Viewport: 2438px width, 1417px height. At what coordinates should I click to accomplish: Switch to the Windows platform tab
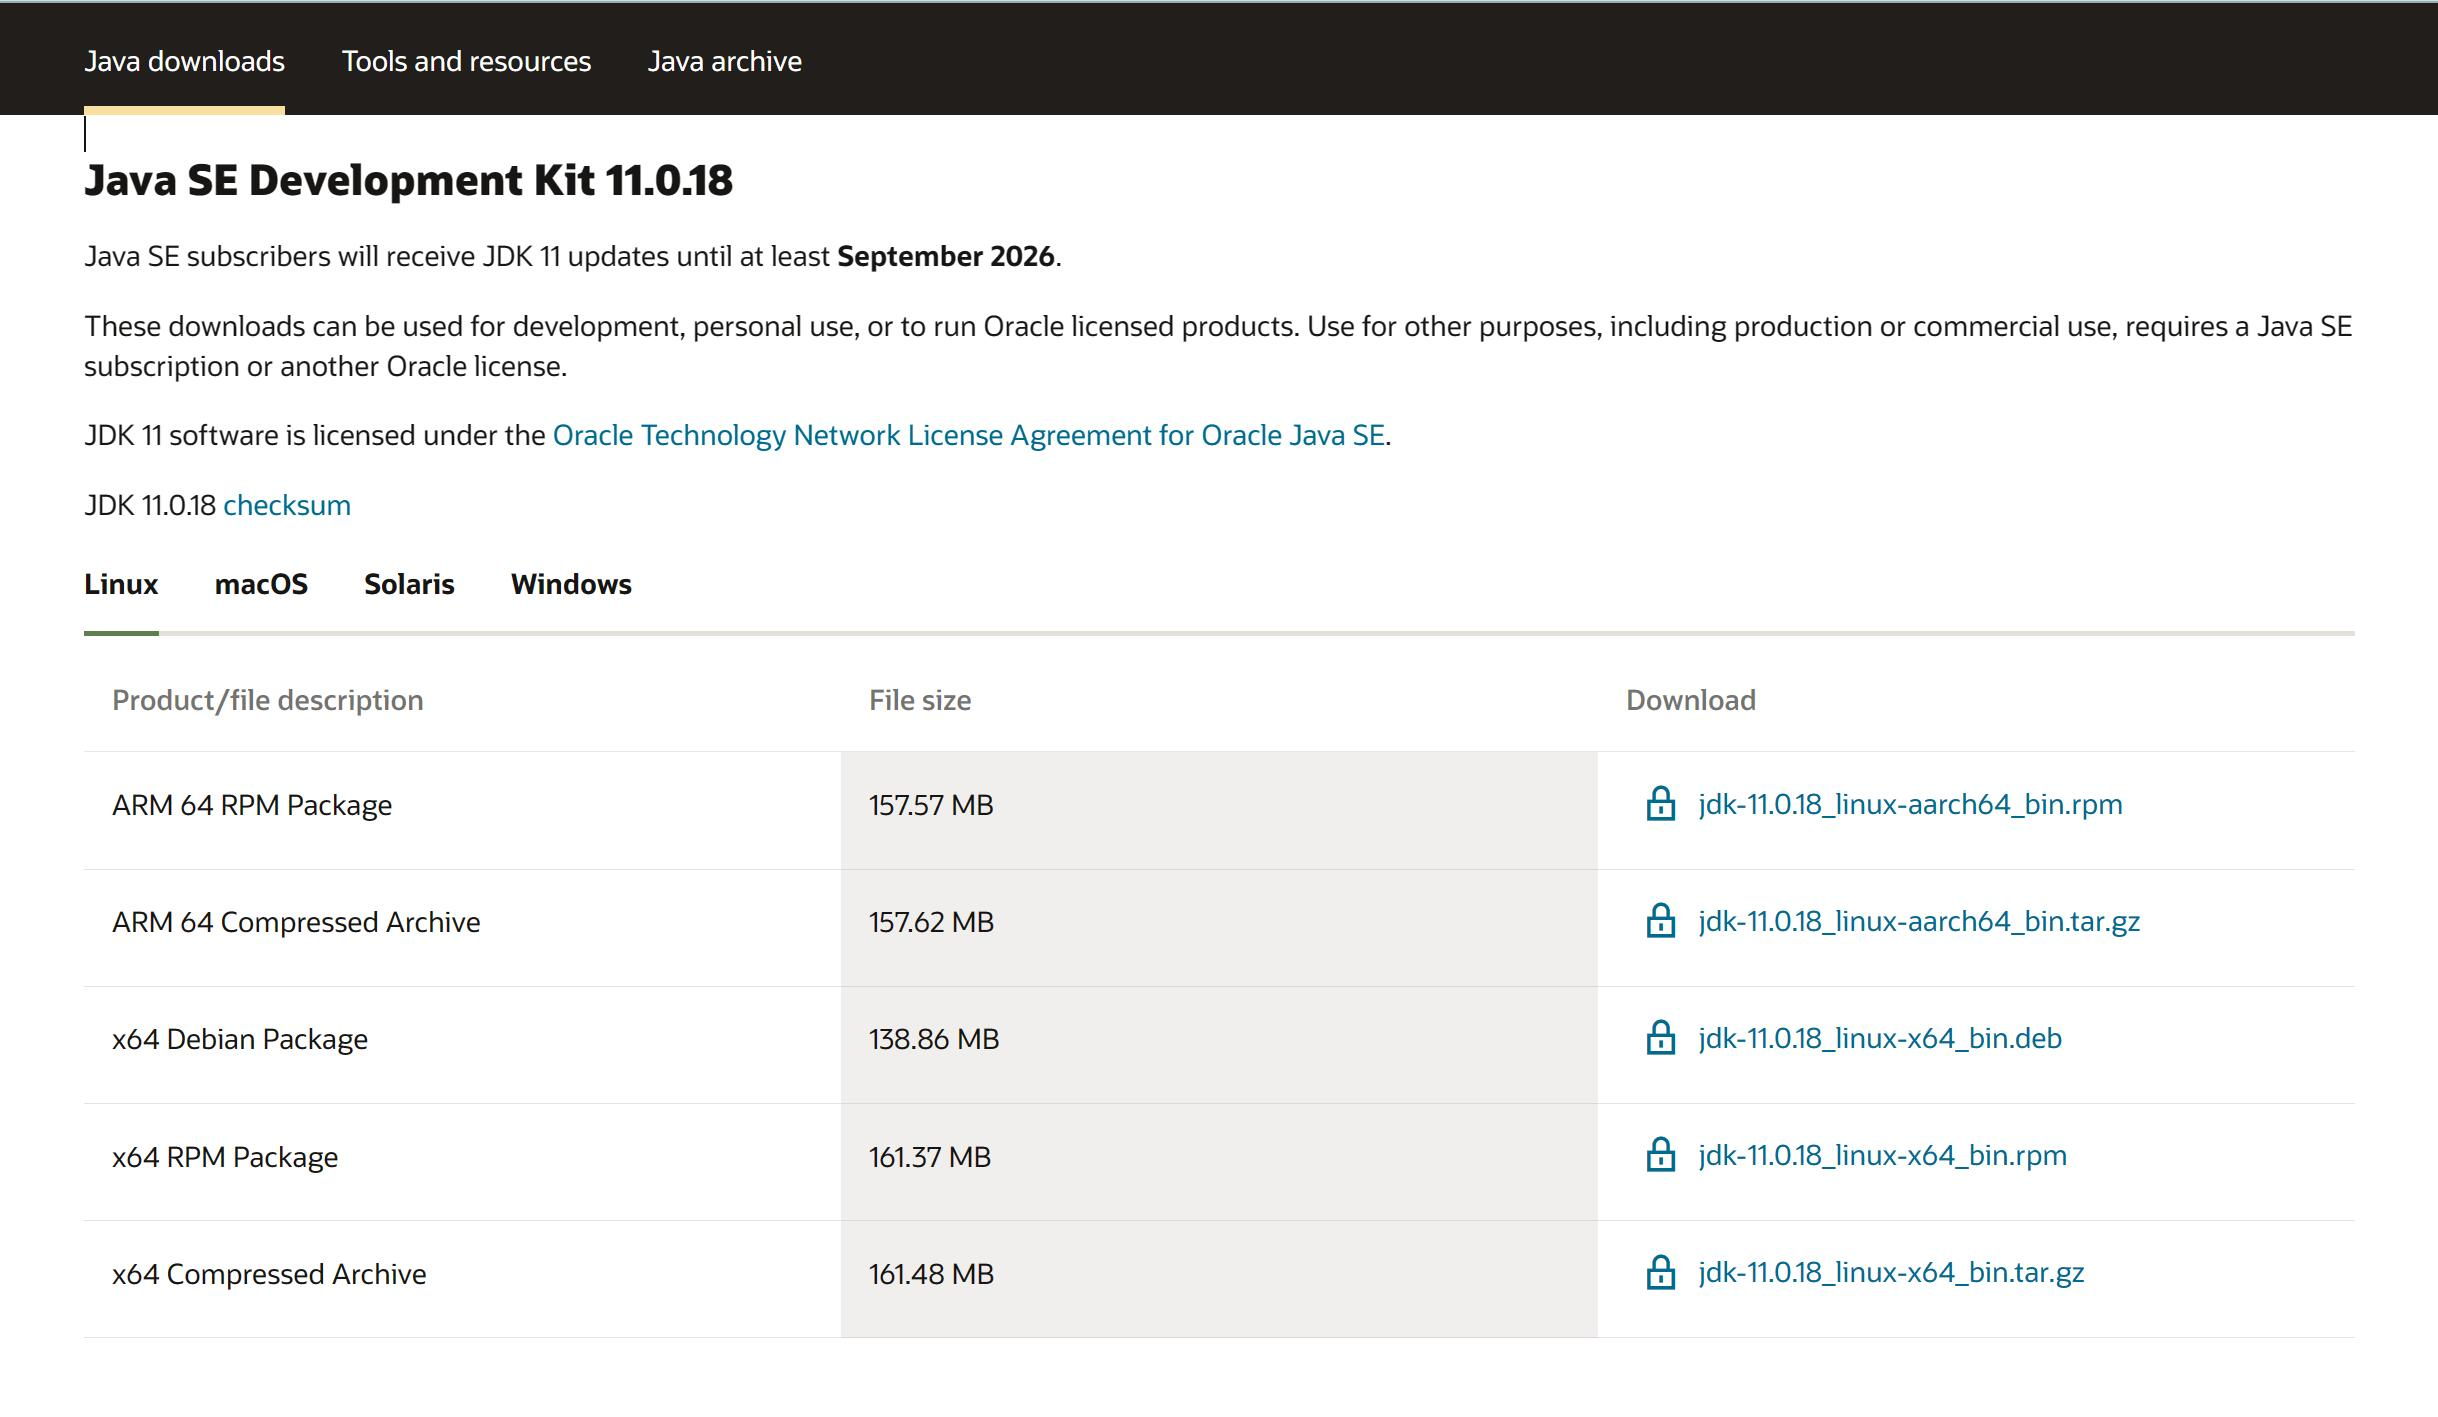click(571, 584)
